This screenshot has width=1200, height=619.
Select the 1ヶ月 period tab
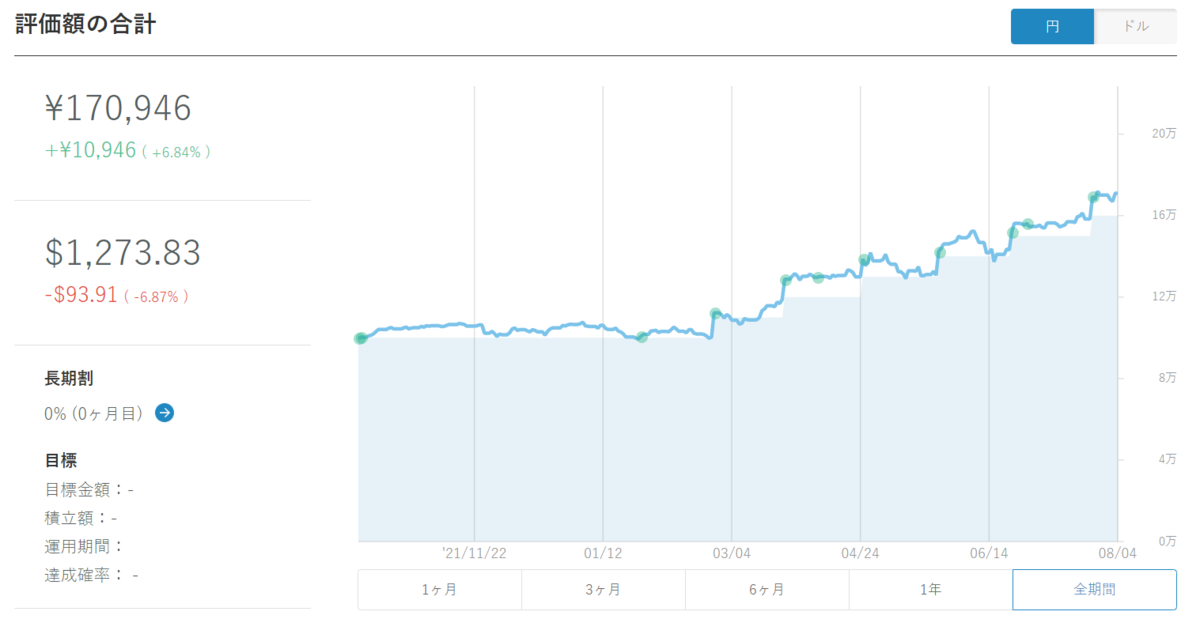pyautogui.click(x=440, y=590)
